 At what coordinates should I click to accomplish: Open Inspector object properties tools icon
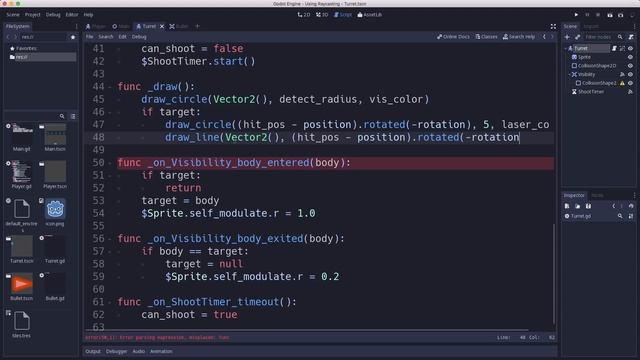pyautogui.click(x=631, y=216)
